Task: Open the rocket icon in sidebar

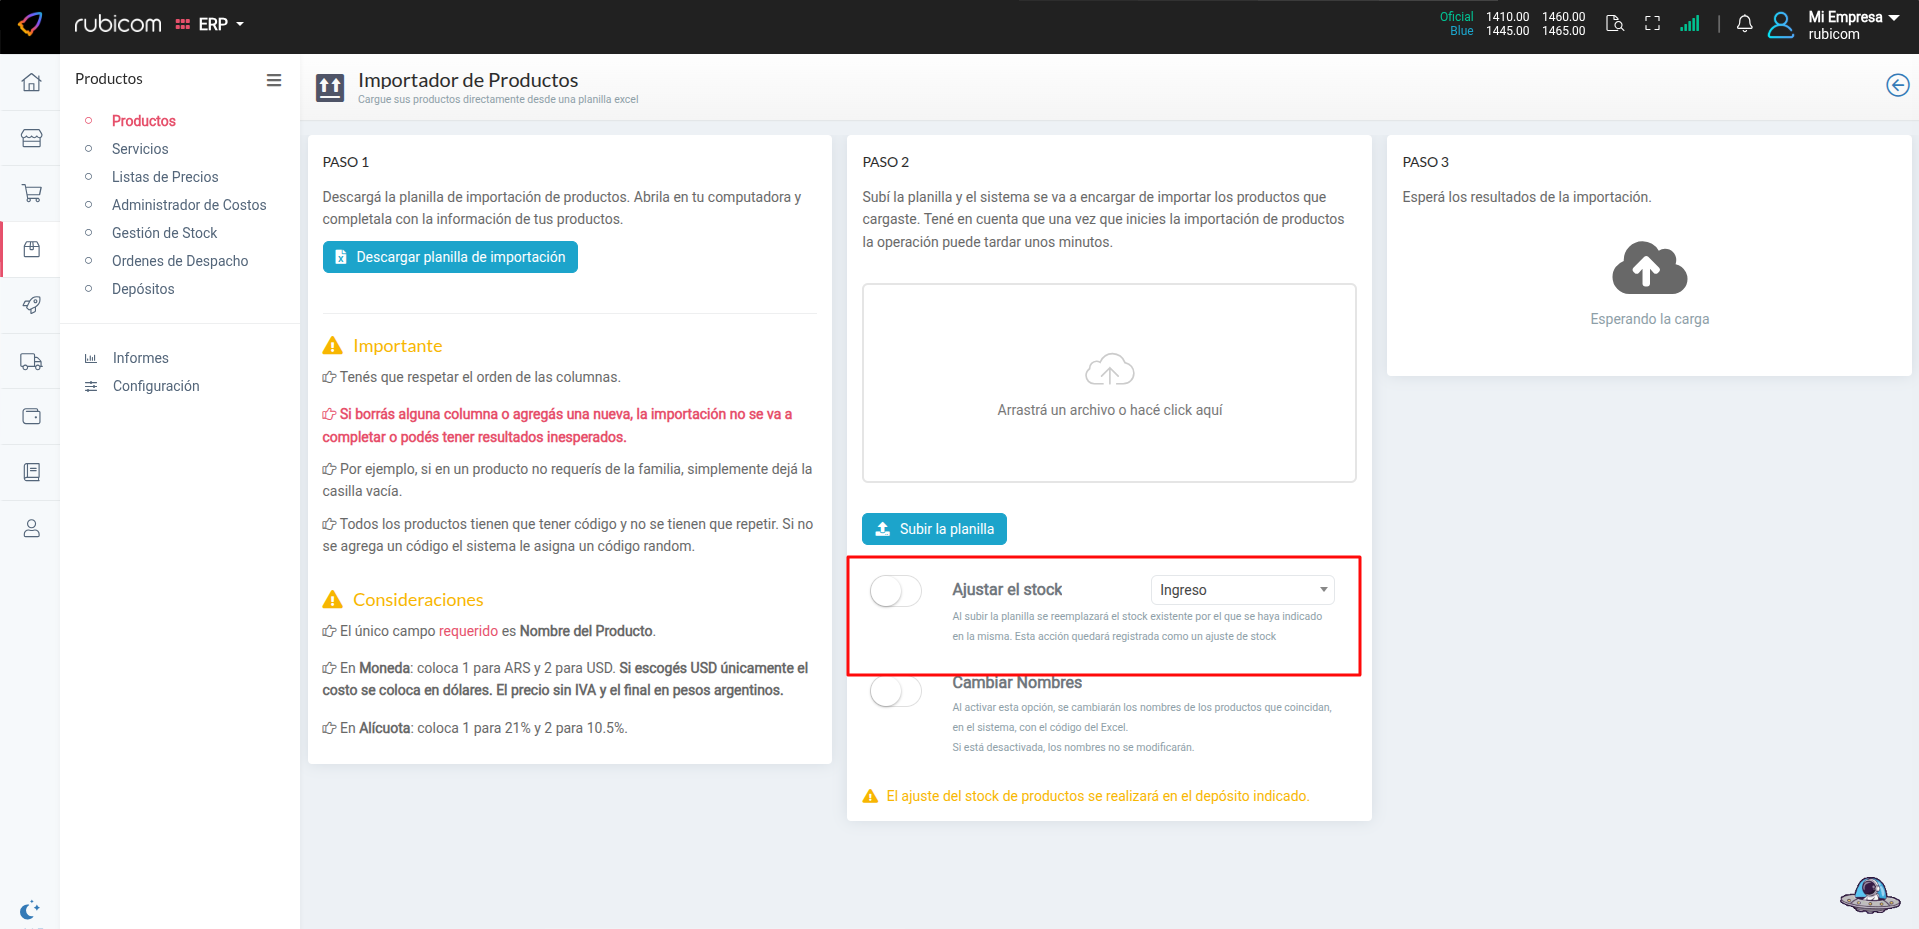Action: click(x=31, y=305)
